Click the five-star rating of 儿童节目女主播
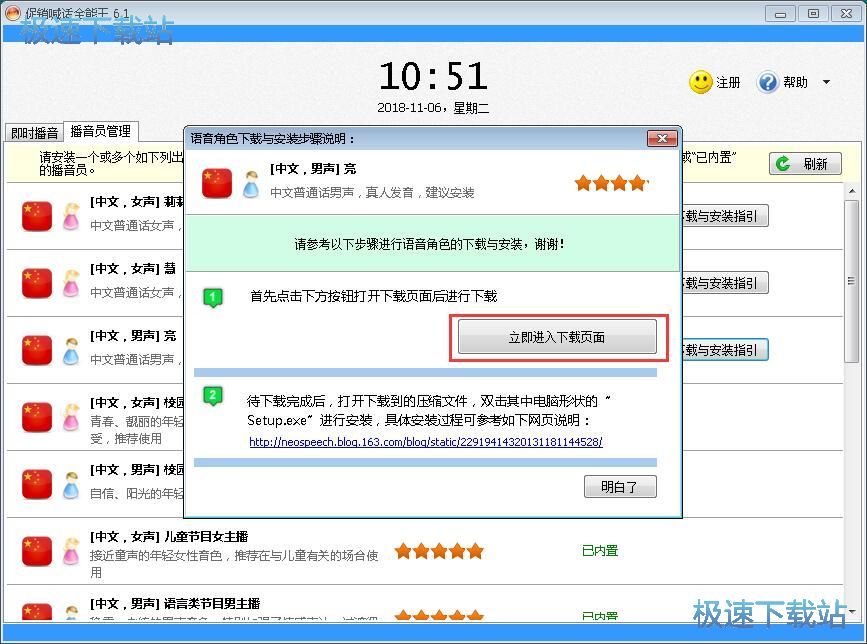Screen dimensions: 867x644 [x=439, y=551]
